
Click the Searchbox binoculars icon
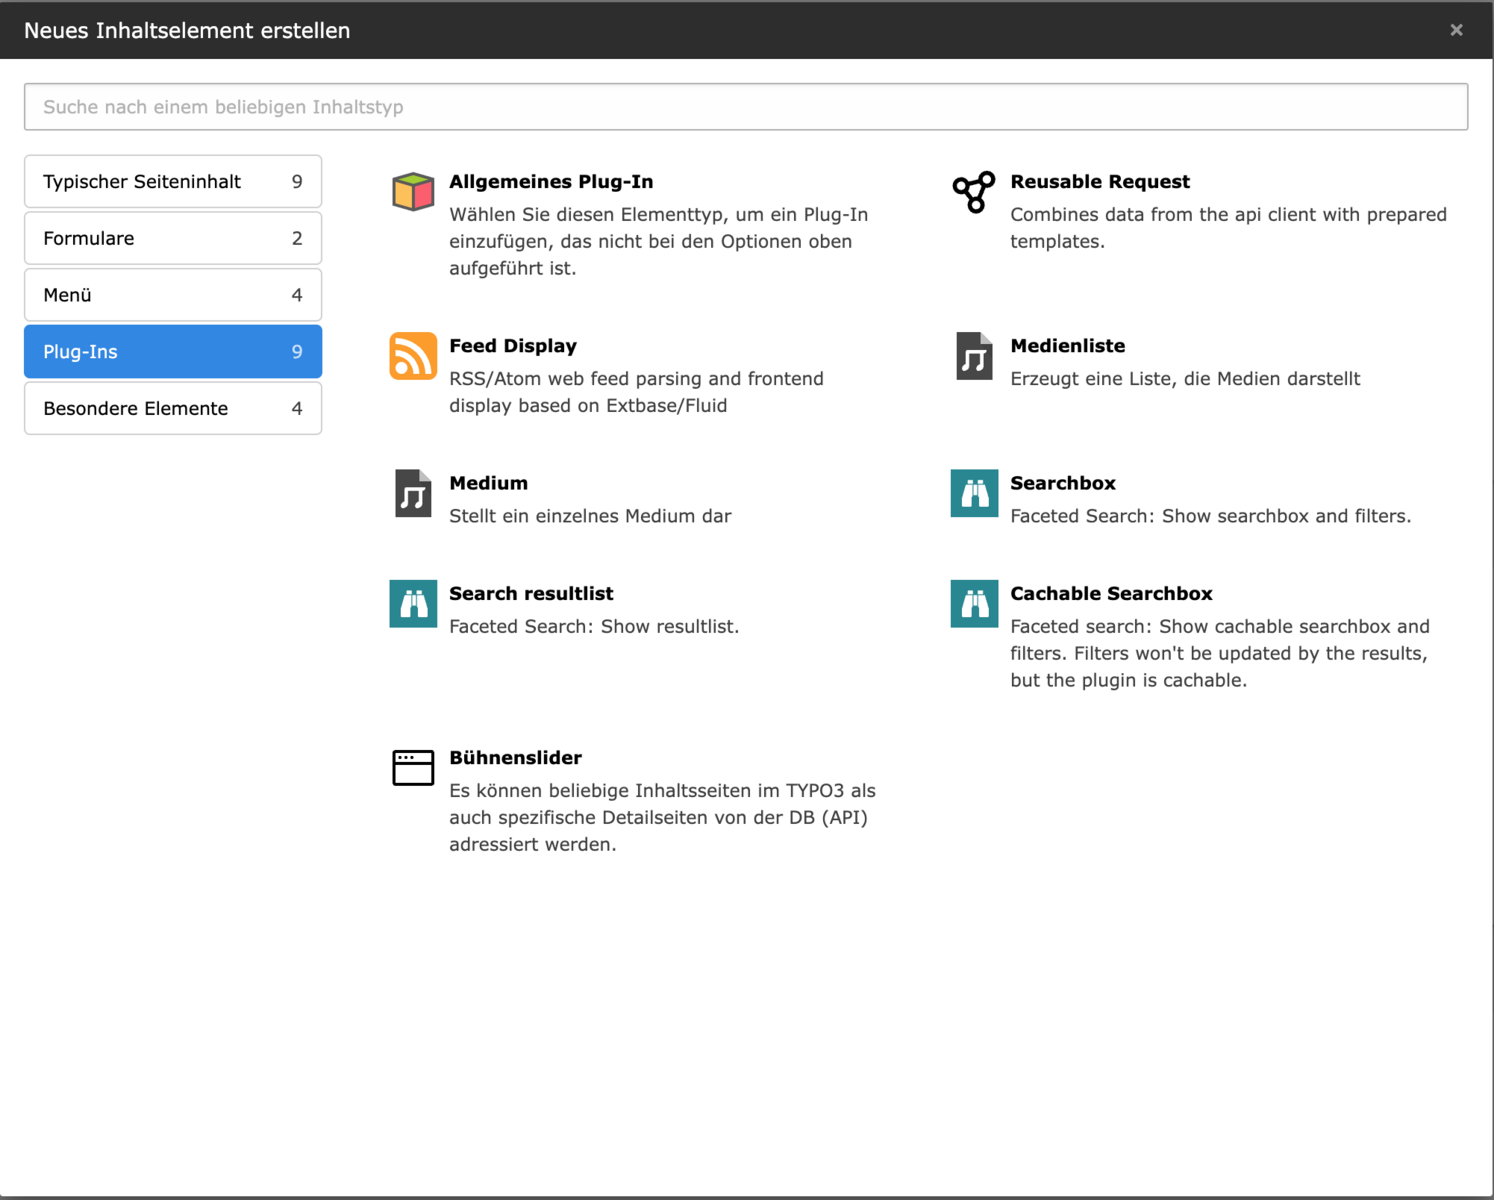click(x=974, y=494)
